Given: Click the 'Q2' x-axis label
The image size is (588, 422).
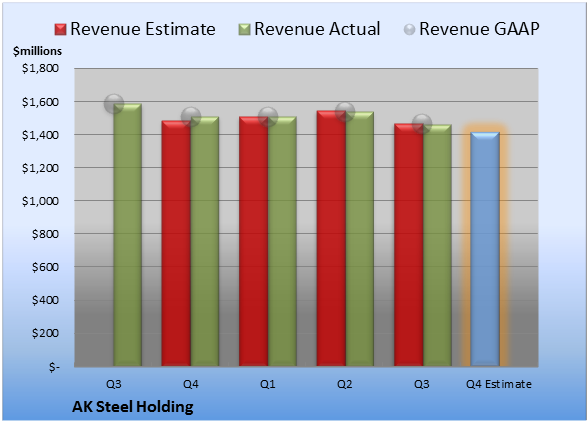Looking at the screenshot, I should tap(345, 384).
